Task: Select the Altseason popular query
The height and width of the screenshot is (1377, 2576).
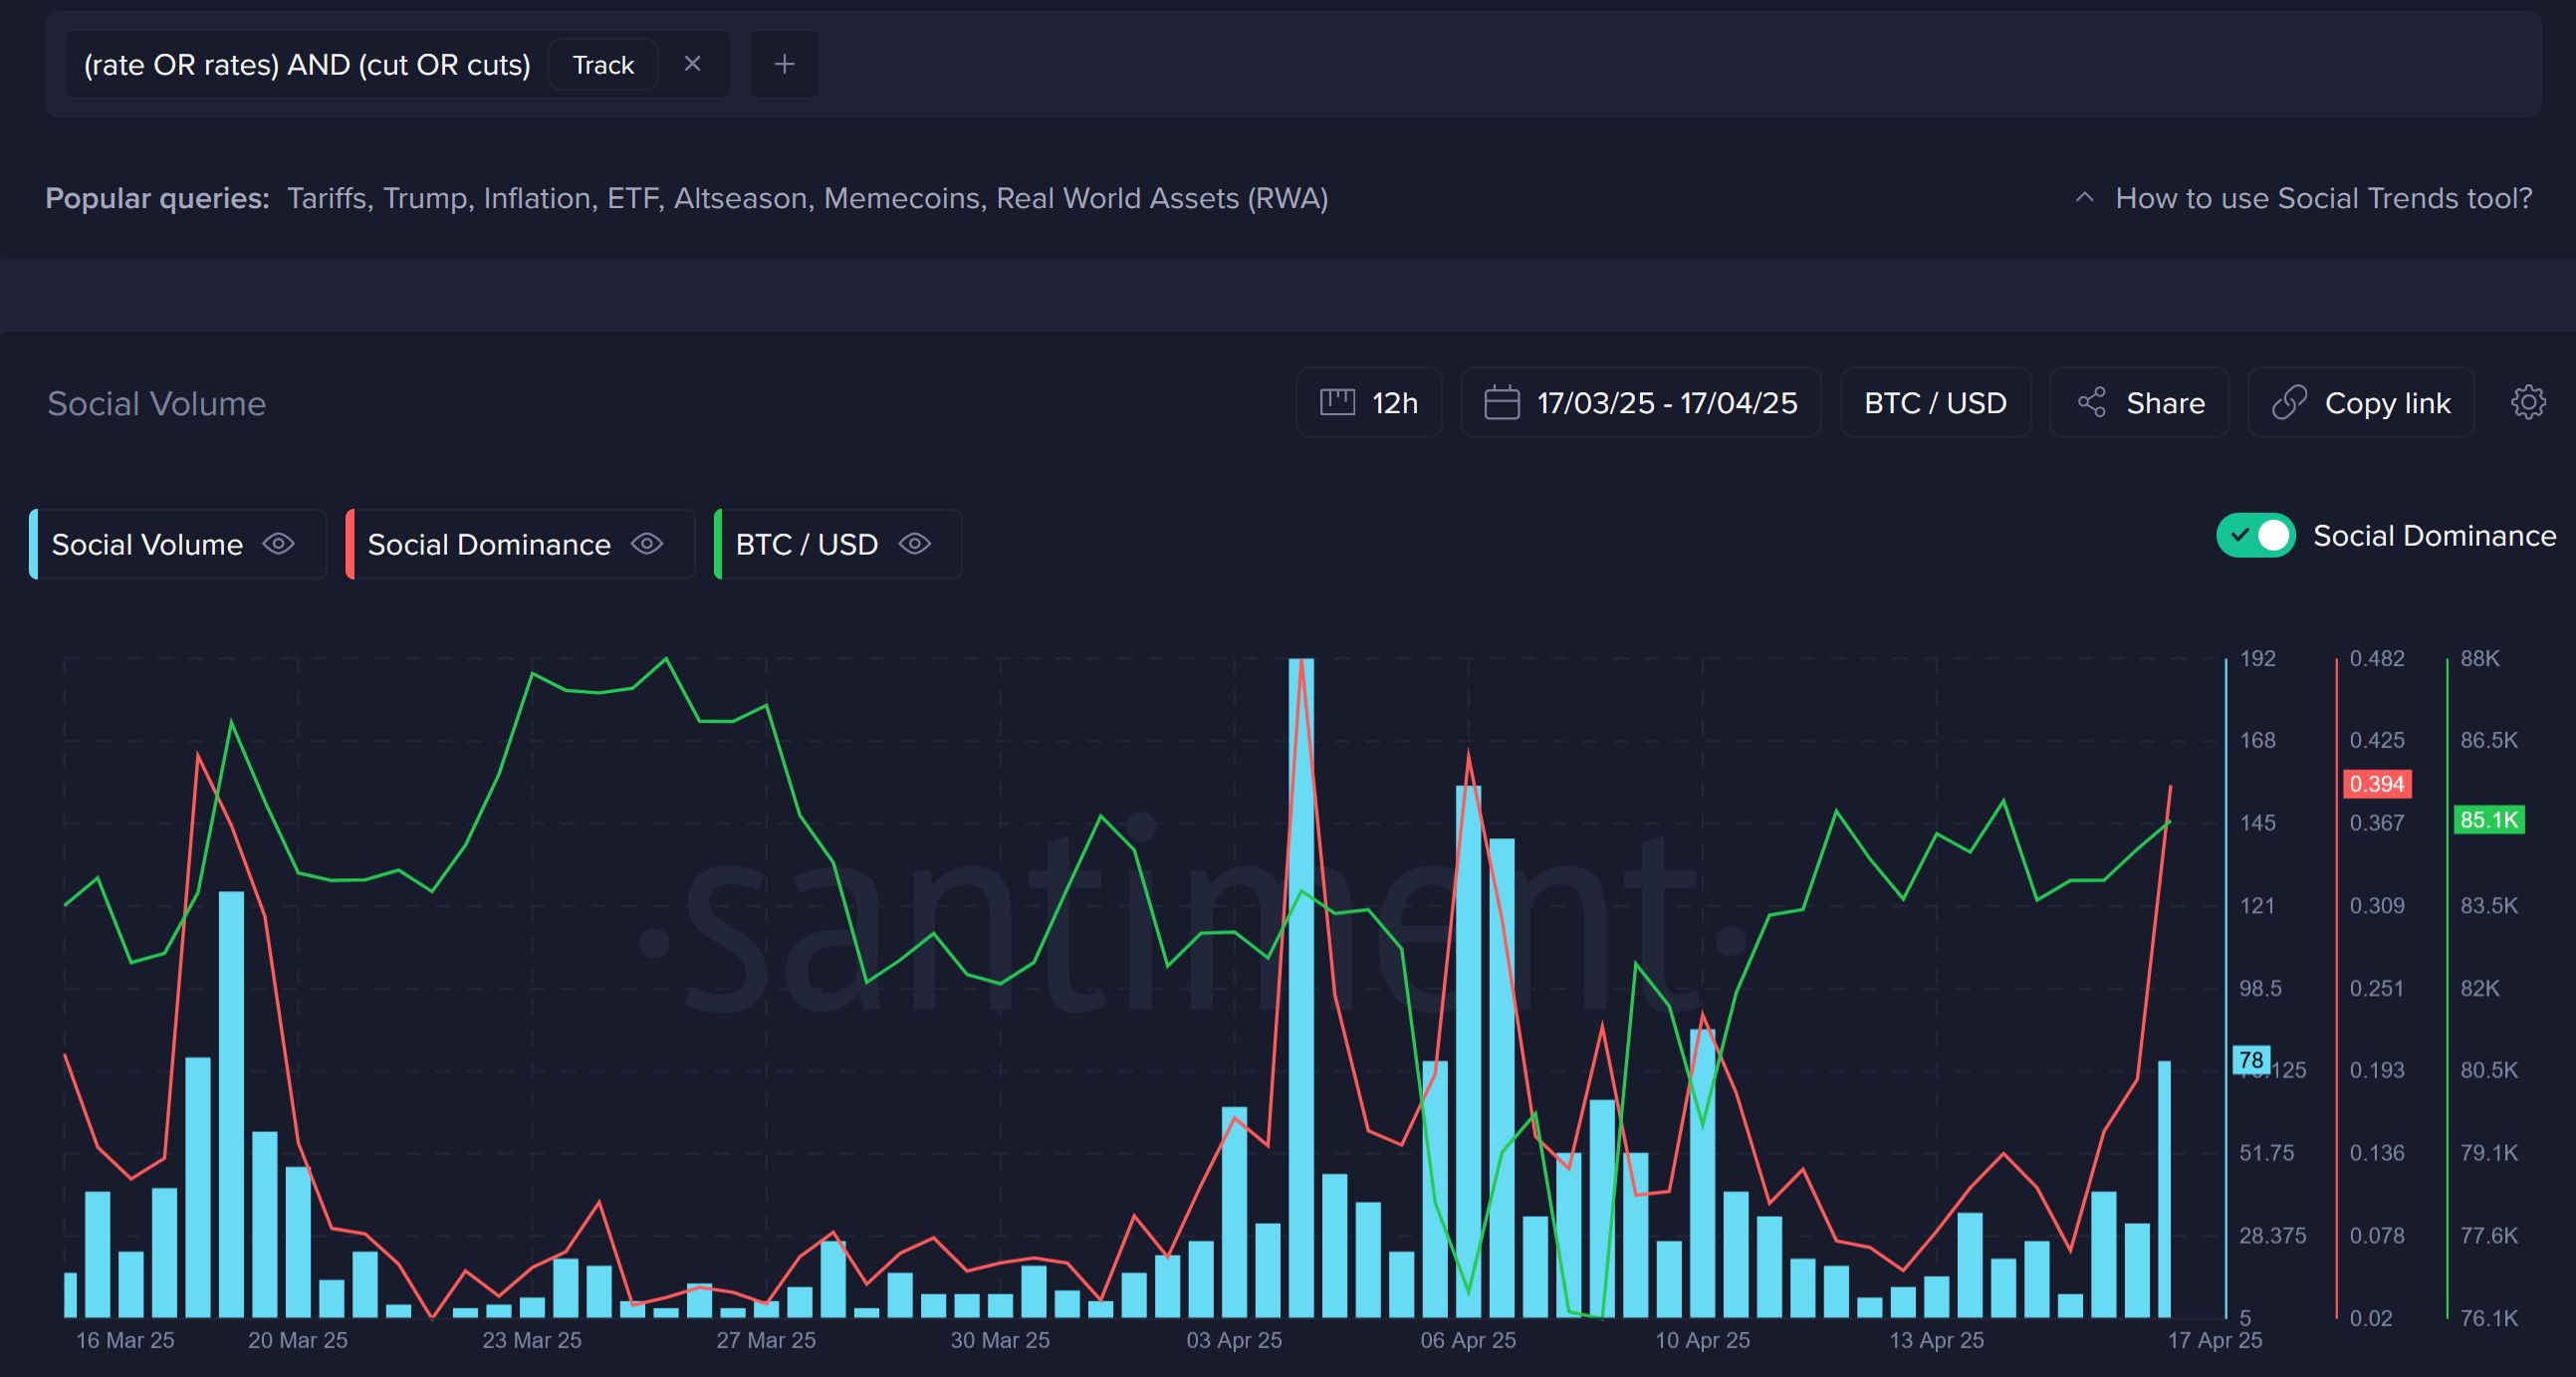Action: click(x=739, y=198)
